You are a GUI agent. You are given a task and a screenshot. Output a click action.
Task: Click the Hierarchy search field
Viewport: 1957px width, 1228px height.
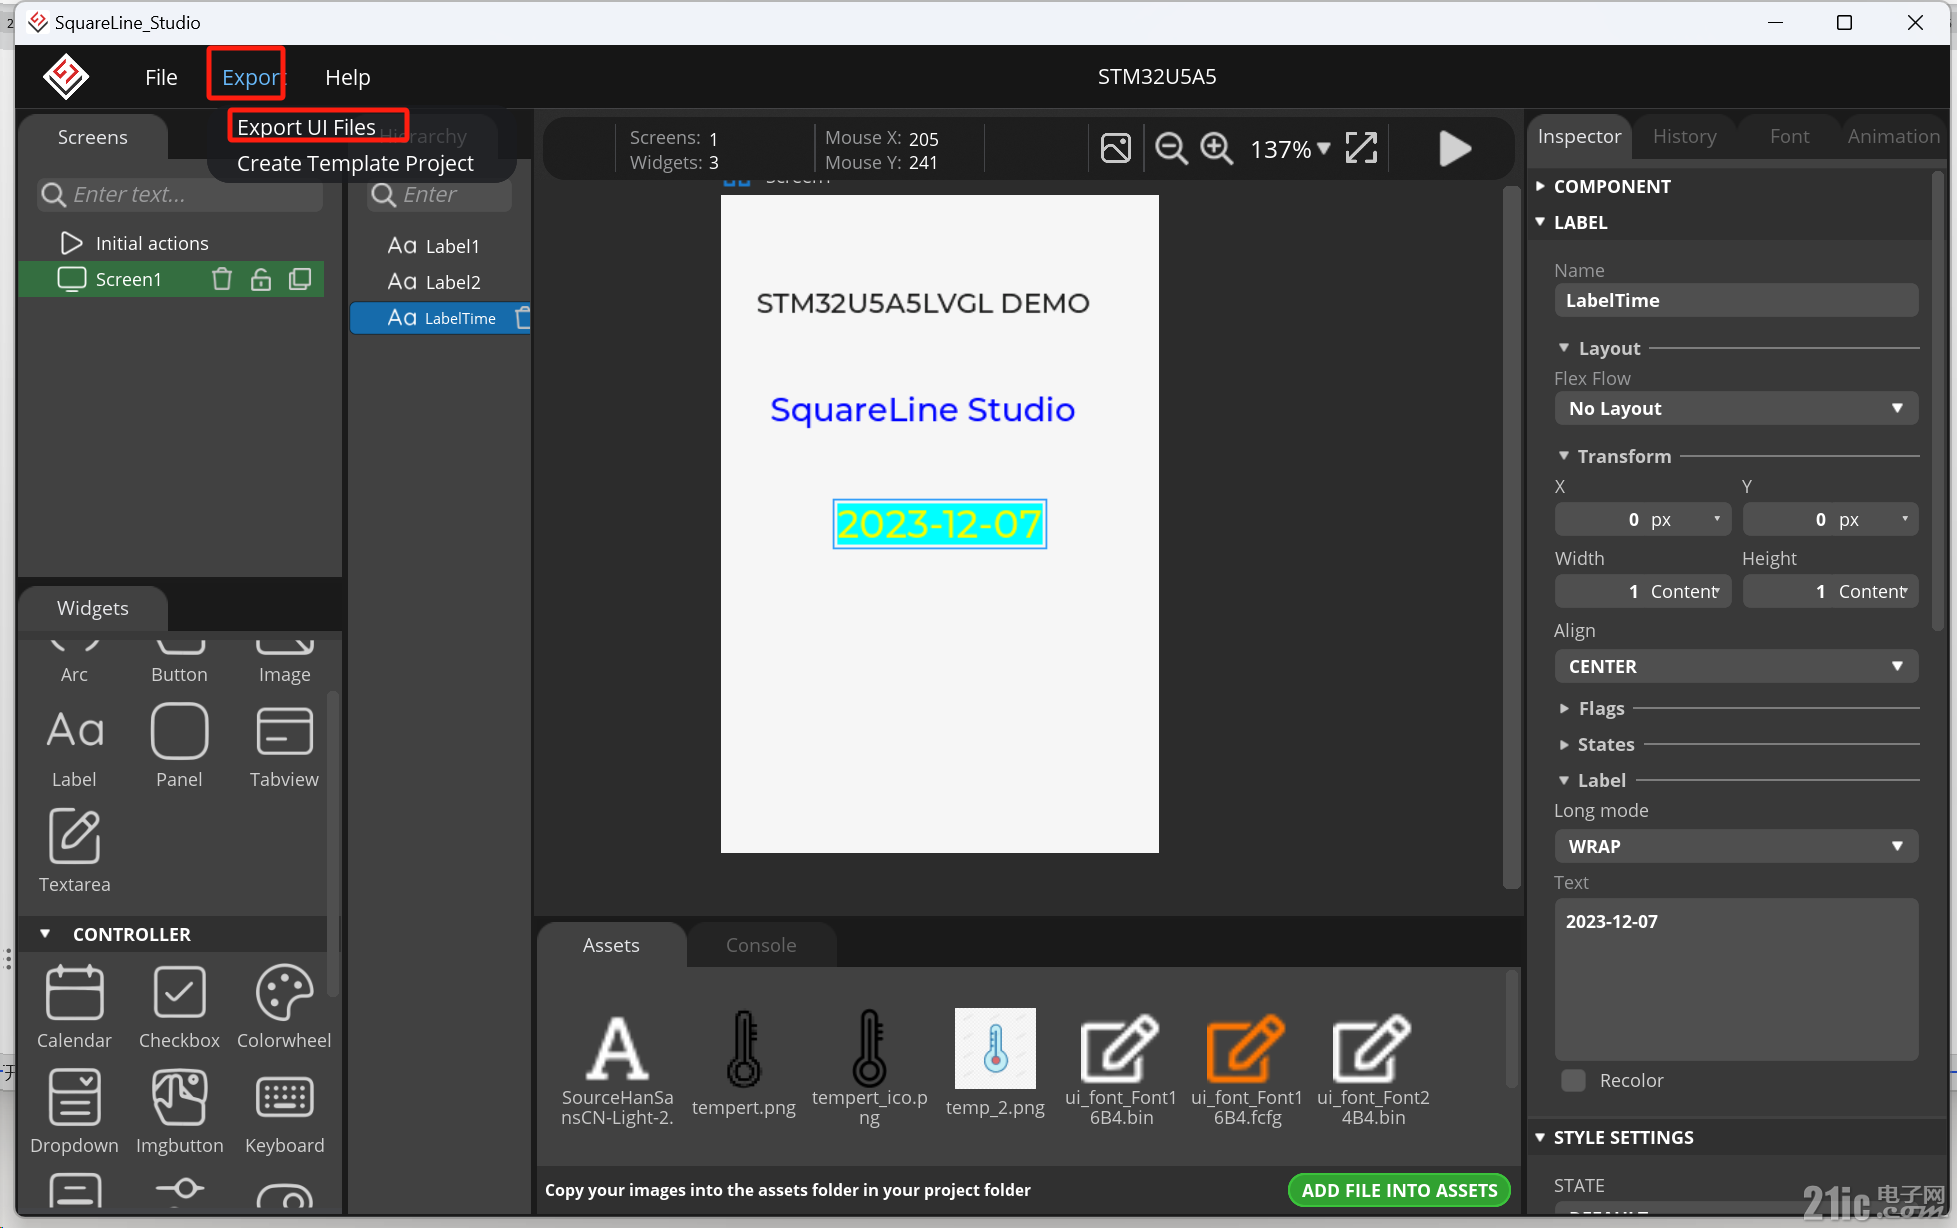point(440,194)
